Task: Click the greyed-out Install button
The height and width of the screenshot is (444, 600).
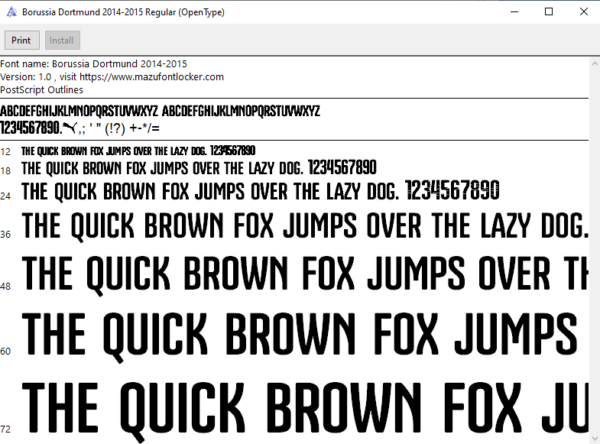Action: tap(62, 40)
